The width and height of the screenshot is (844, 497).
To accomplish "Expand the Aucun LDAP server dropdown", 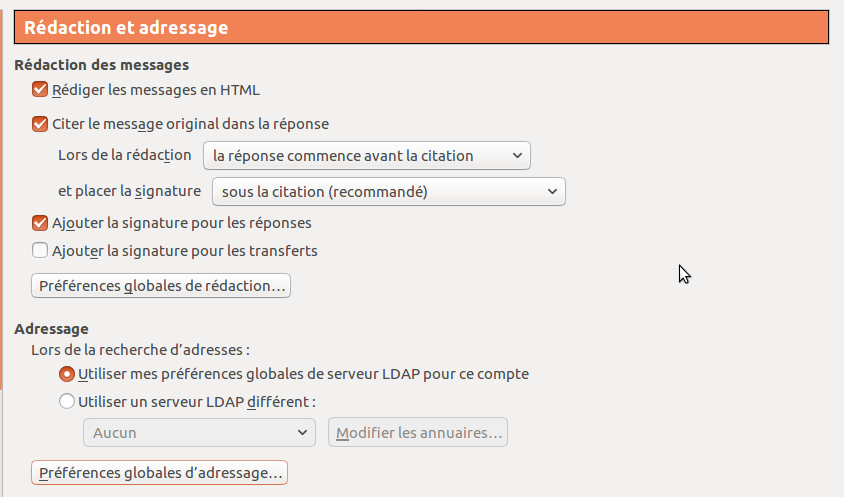I will [198, 432].
